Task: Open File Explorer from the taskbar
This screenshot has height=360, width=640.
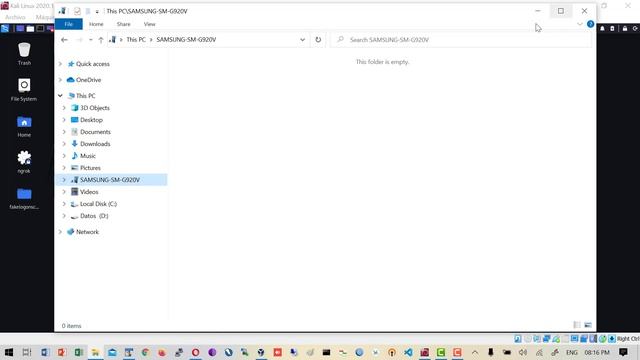Action: tap(96, 352)
